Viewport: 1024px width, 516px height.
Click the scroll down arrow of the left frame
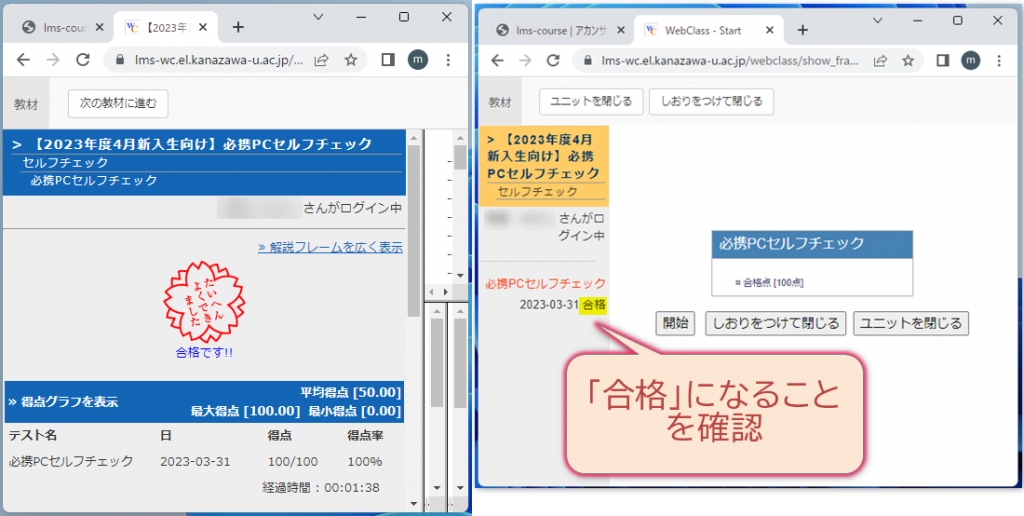[413, 503]
